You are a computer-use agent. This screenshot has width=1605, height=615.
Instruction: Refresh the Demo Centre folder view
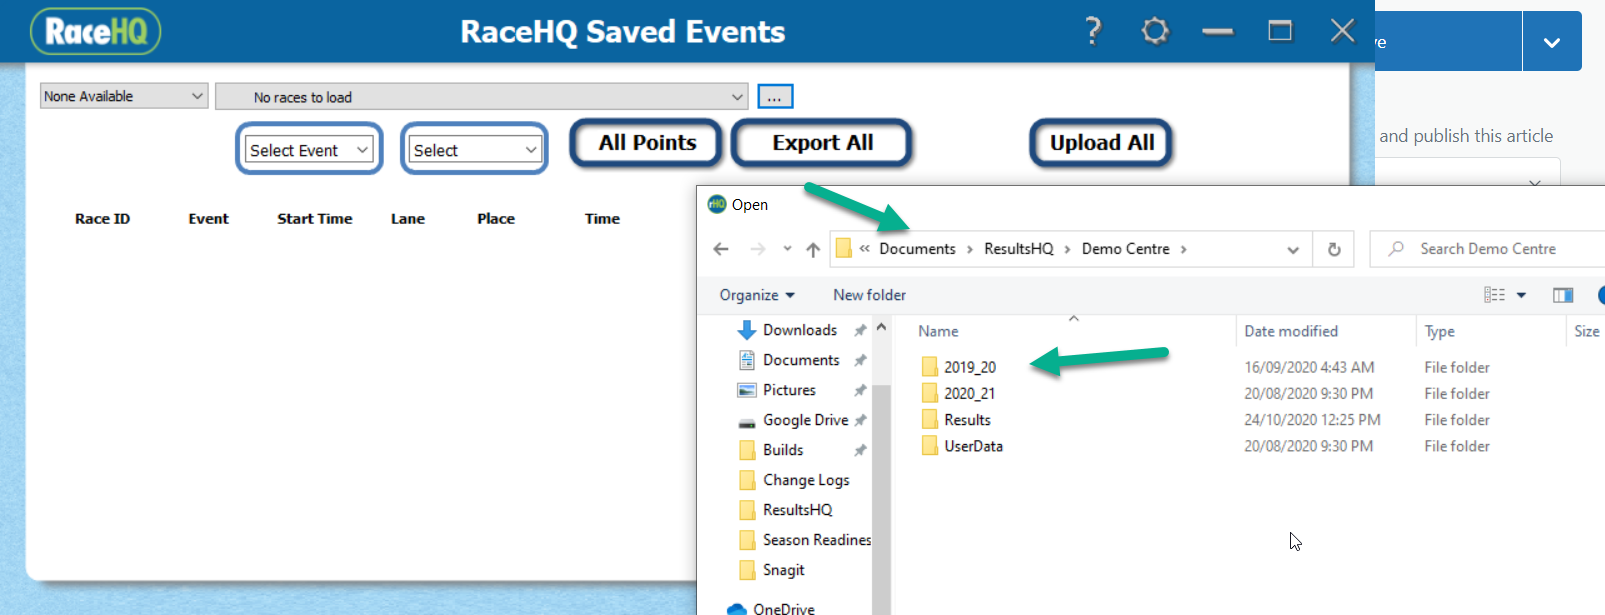coord(1334,250)
